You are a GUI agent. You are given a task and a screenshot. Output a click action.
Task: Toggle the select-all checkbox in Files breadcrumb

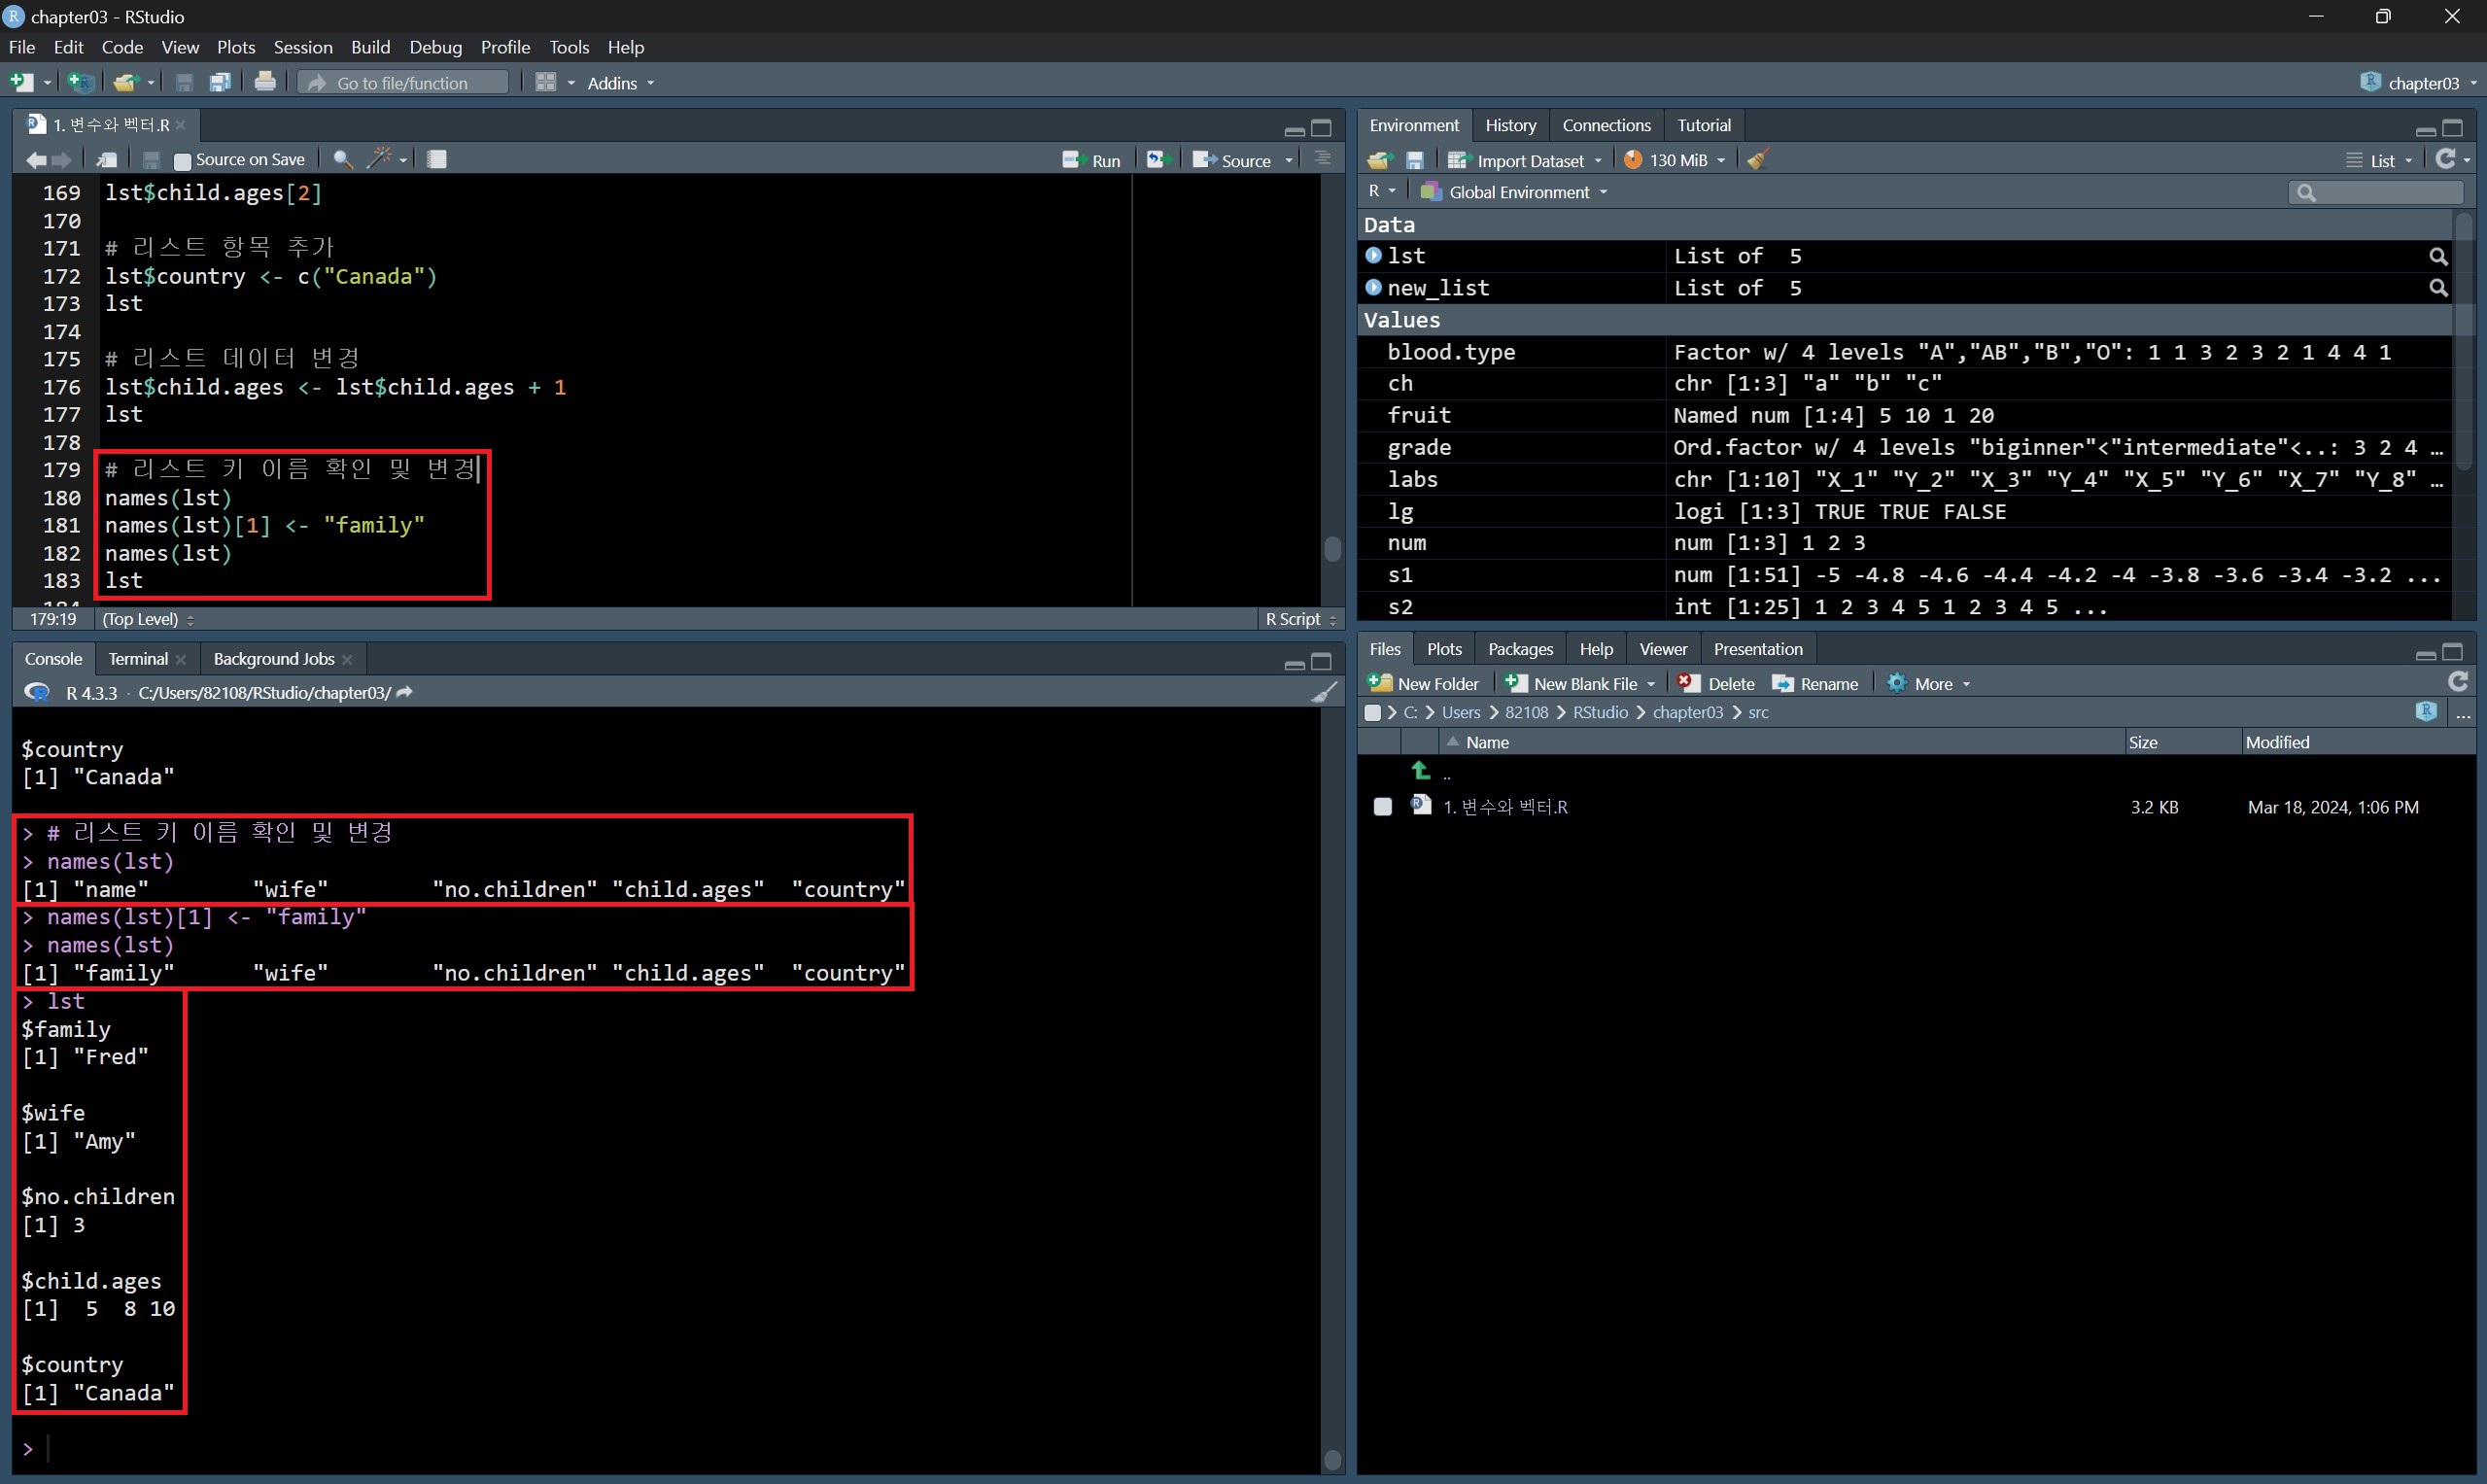coord(1373,713)
